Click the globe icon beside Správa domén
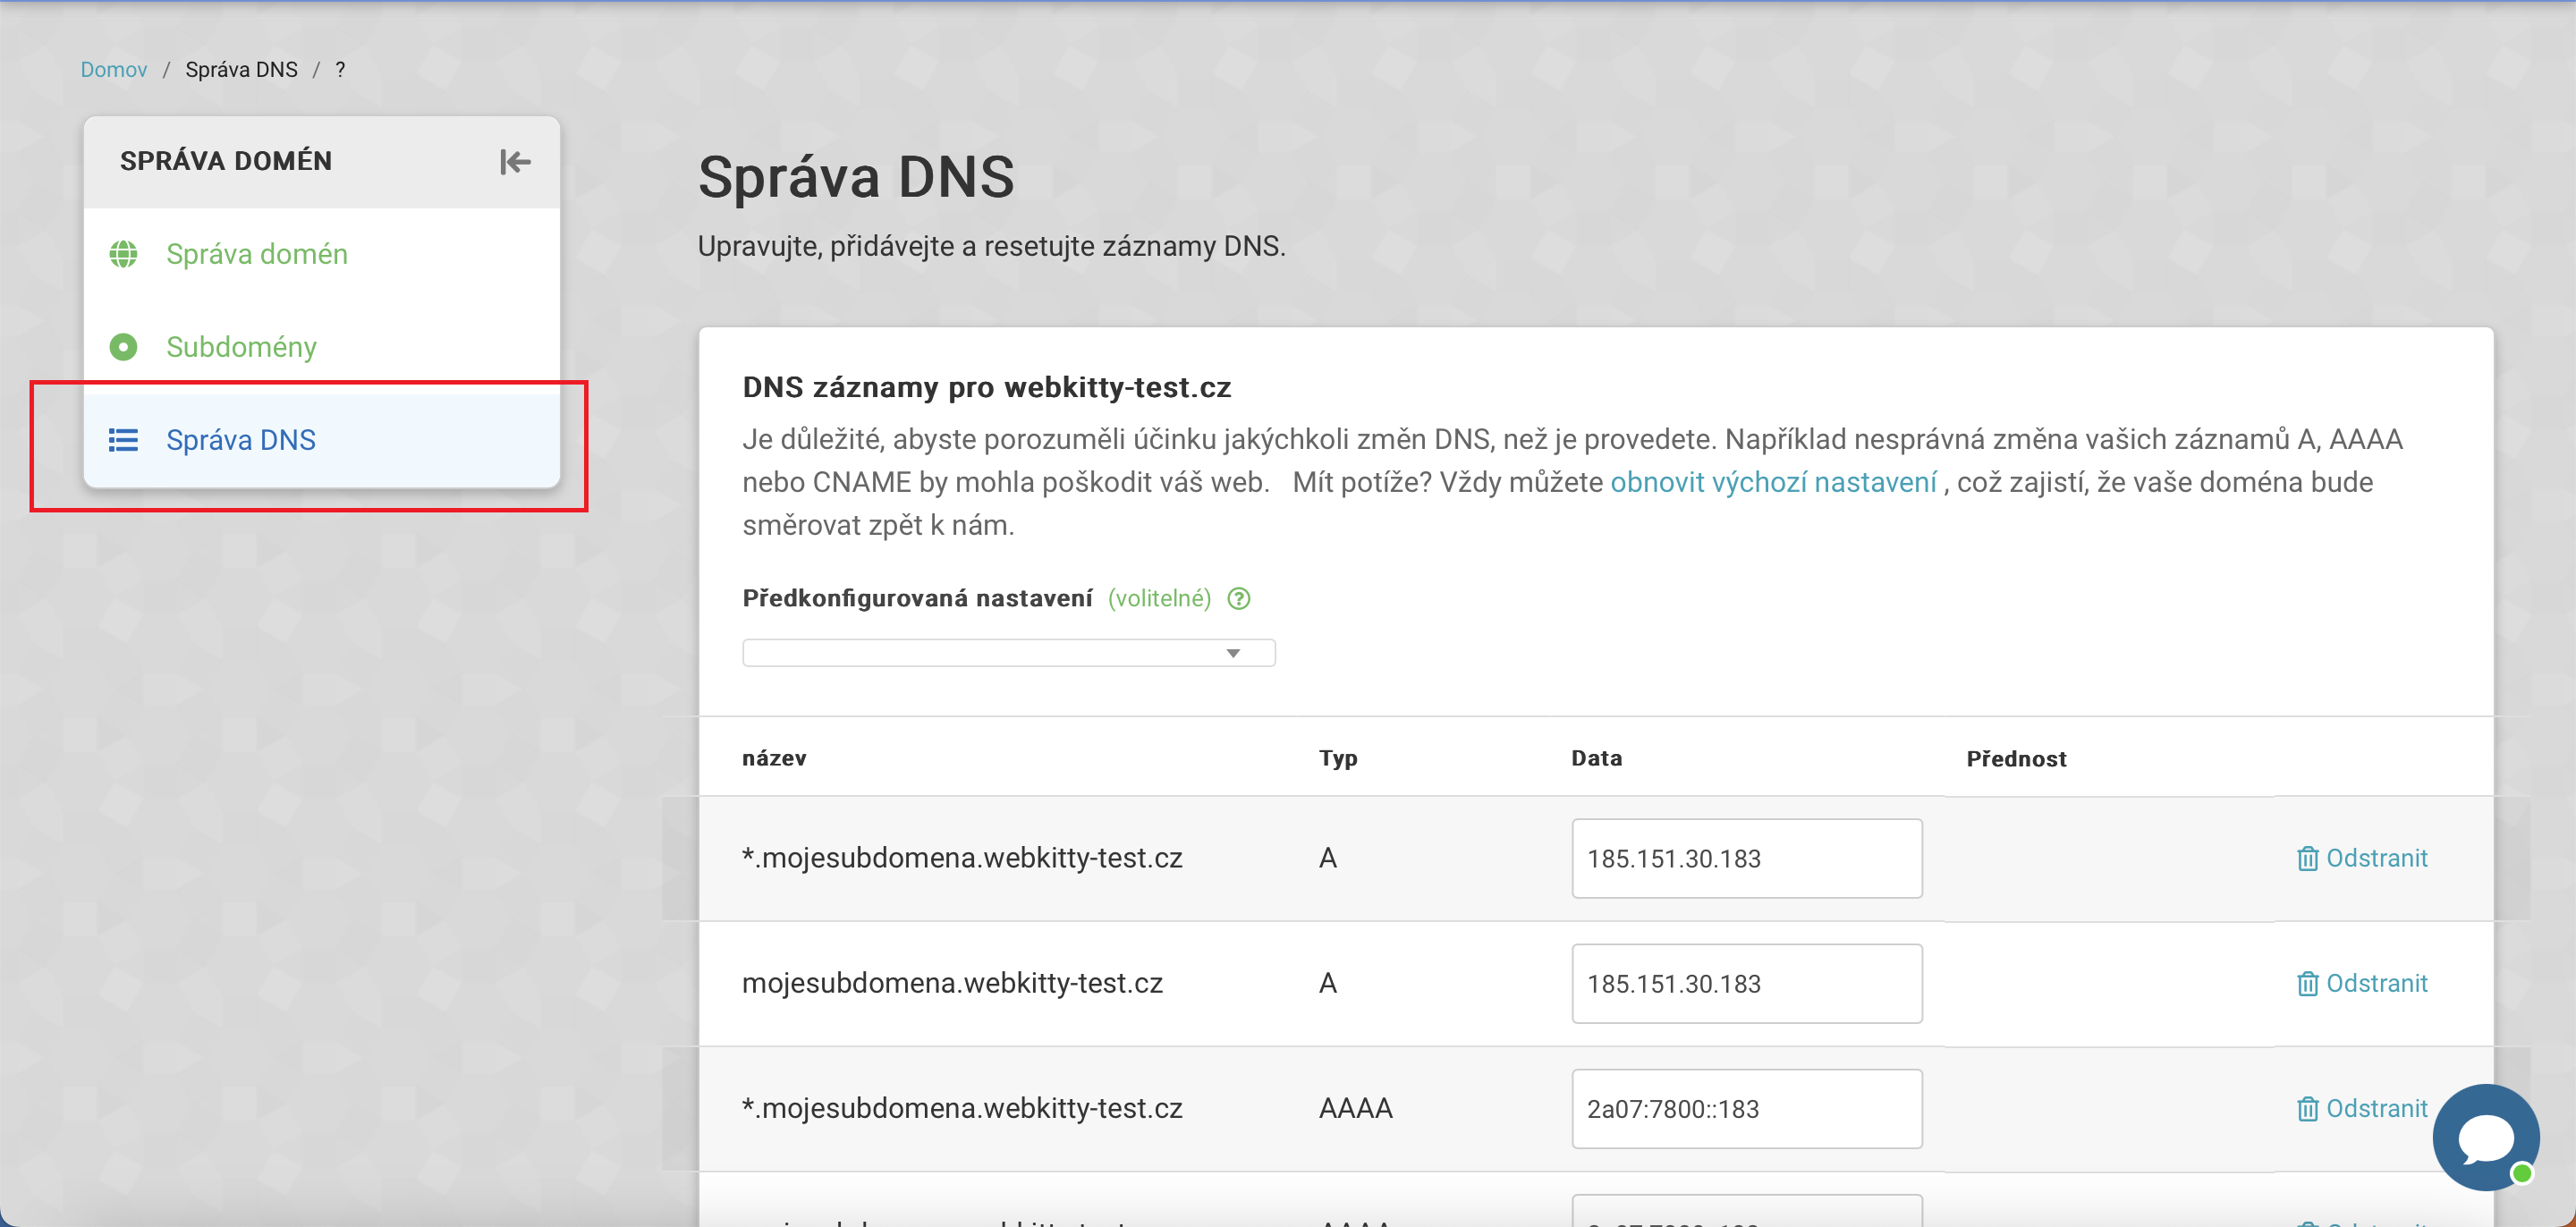The height and width of the screenshot is (1227, 2576). 123,254
